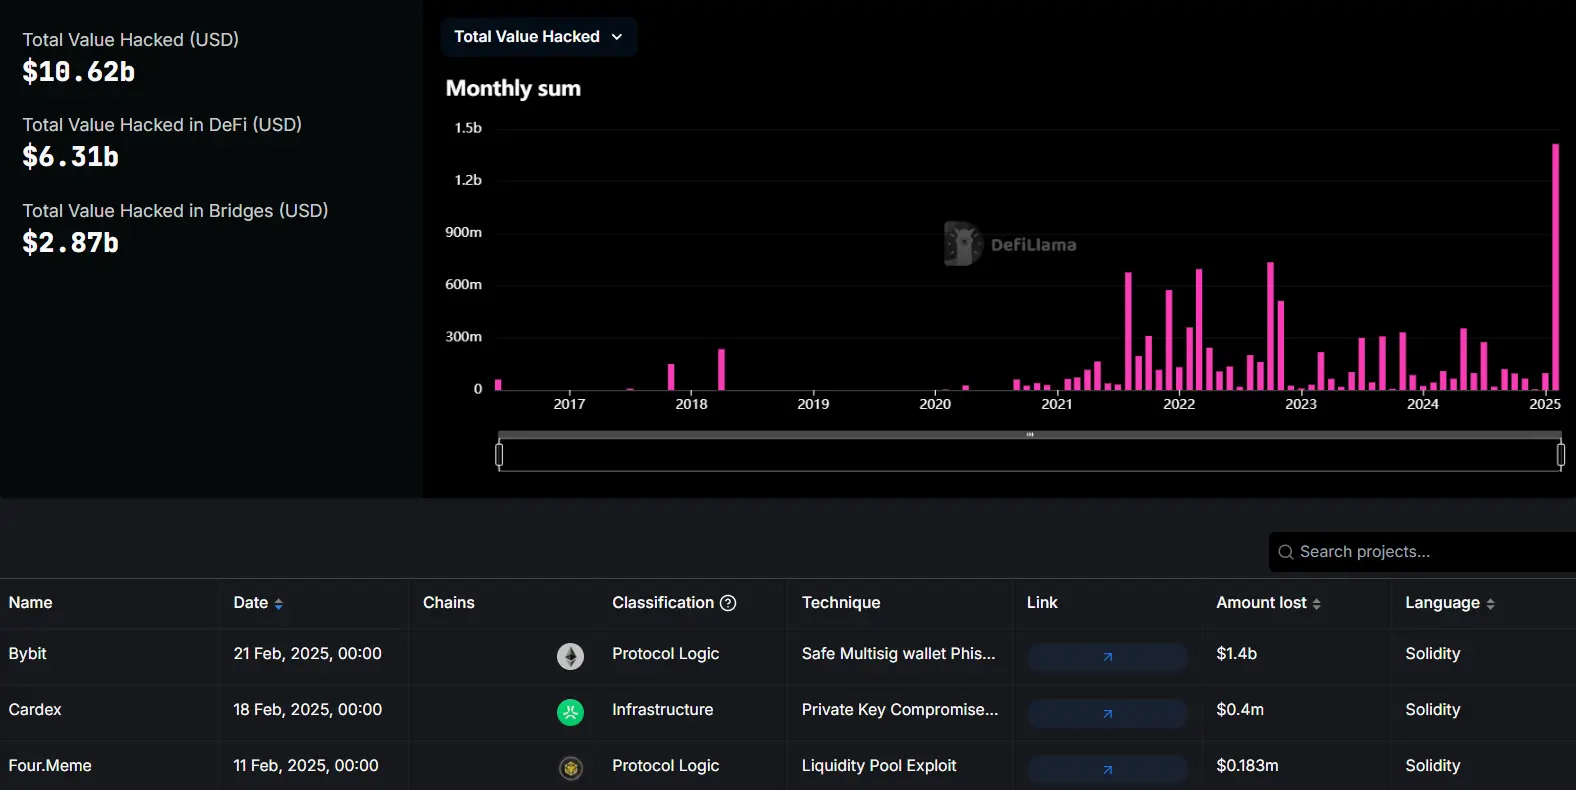Open the Bybit hack source link arrow
This screenshot has width=1576, height=790.
click(x=1107, y=657)
